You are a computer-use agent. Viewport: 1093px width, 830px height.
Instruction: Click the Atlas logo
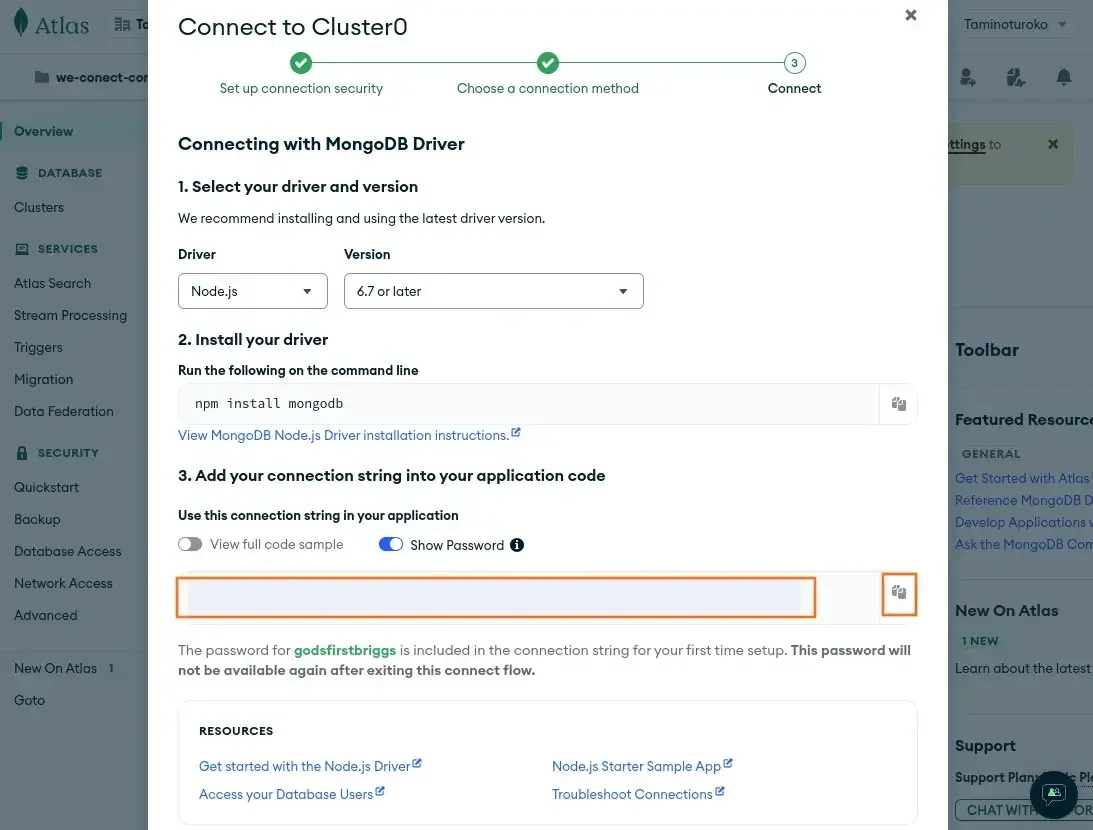(52, 25)
